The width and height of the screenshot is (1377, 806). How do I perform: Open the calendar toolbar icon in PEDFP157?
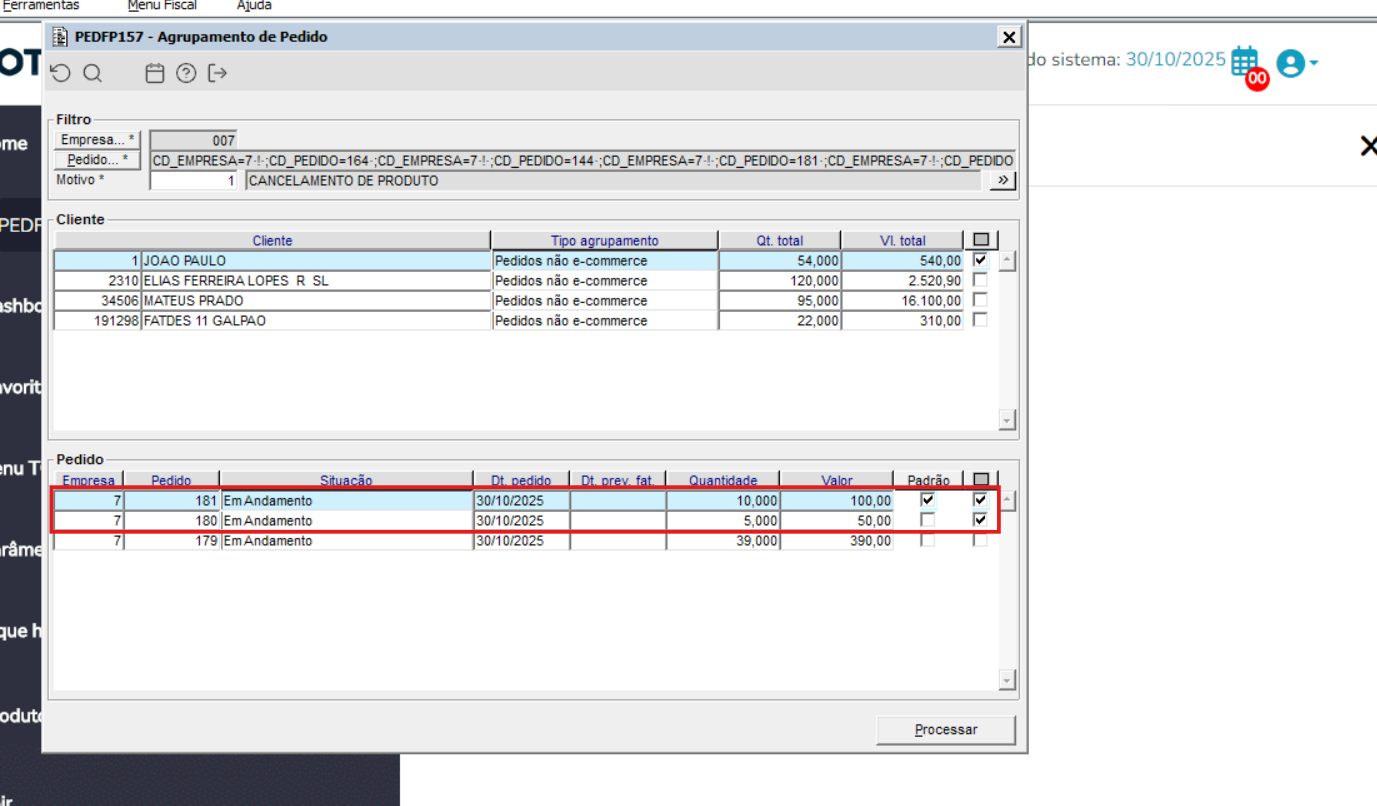(x=155, y=73)
